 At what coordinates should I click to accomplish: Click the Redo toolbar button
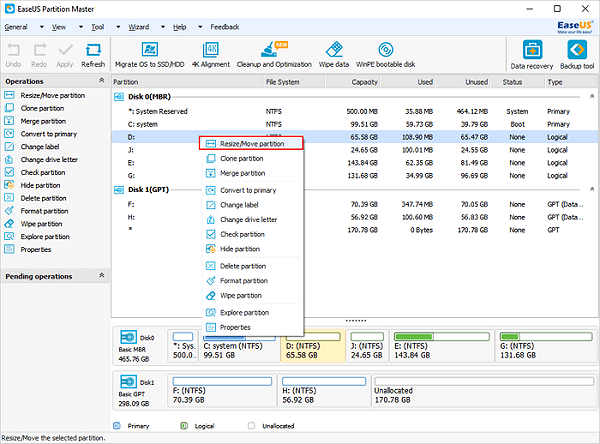point(39,55)
